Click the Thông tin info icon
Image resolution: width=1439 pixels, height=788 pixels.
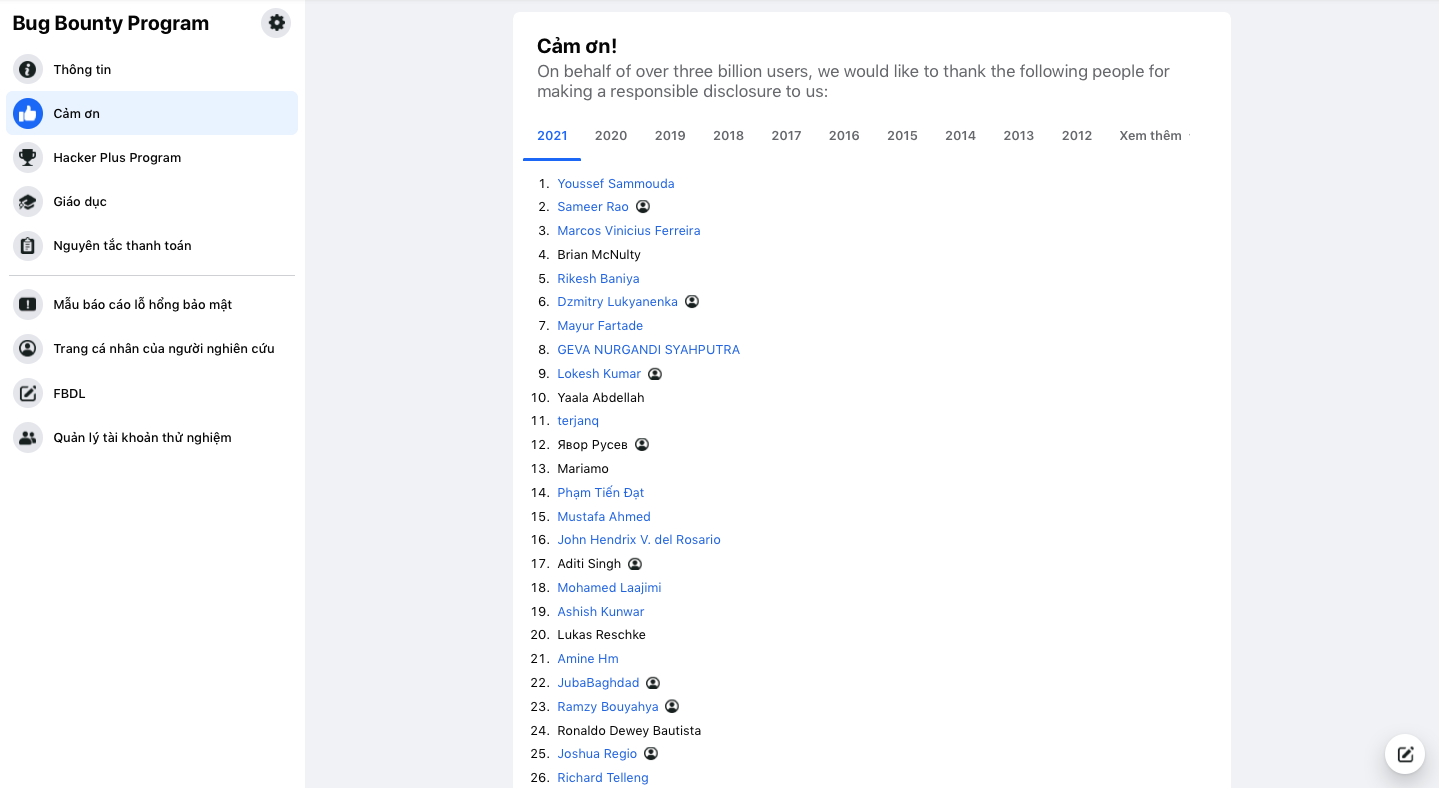coord(28,70)
